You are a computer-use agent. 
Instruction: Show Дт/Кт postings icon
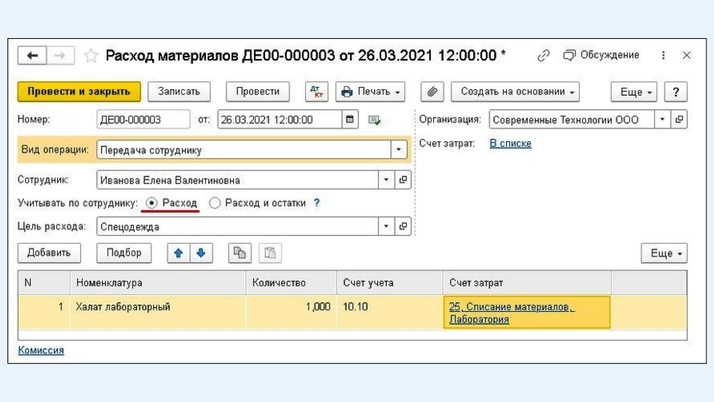click(x=316, y=92)
